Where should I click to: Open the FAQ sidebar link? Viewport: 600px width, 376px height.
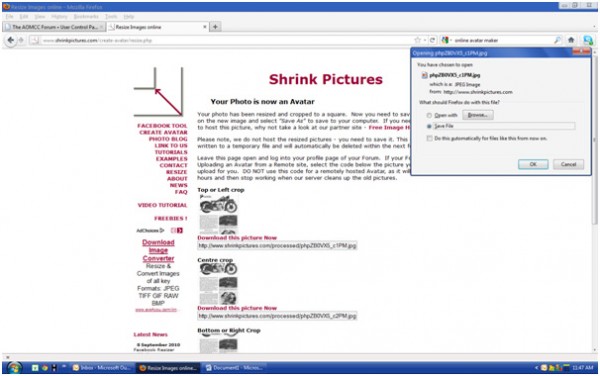point(181,192)
